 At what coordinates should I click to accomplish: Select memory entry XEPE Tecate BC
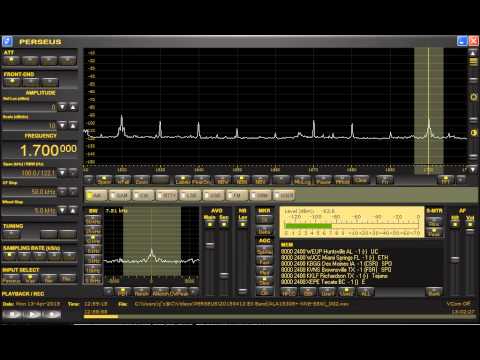pyautogui.click(x=323, y=282)
